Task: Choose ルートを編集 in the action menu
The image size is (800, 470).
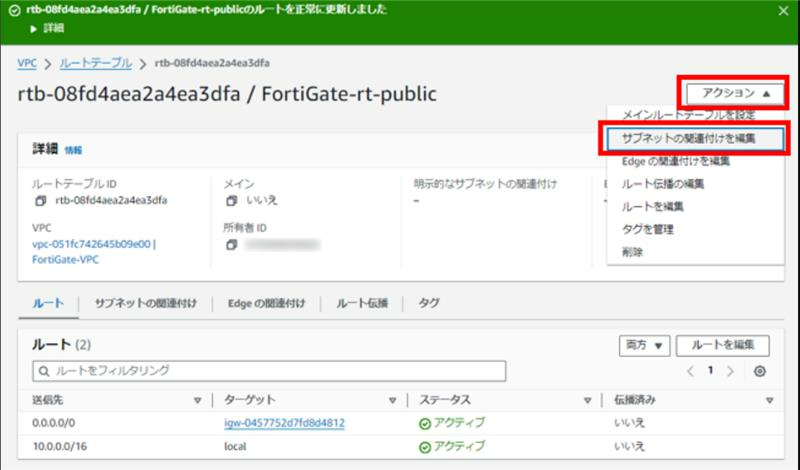Action: [x=652, y=207]
